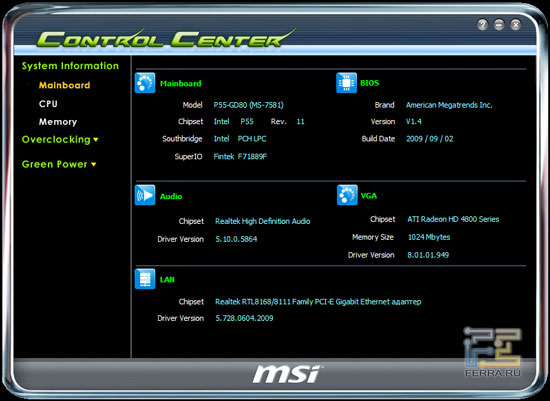Click Realtek RTL8168/8111 LAN chipset text
Image resolution: width=550 pixels, height=401 pixels.
(x=318, y=302)
